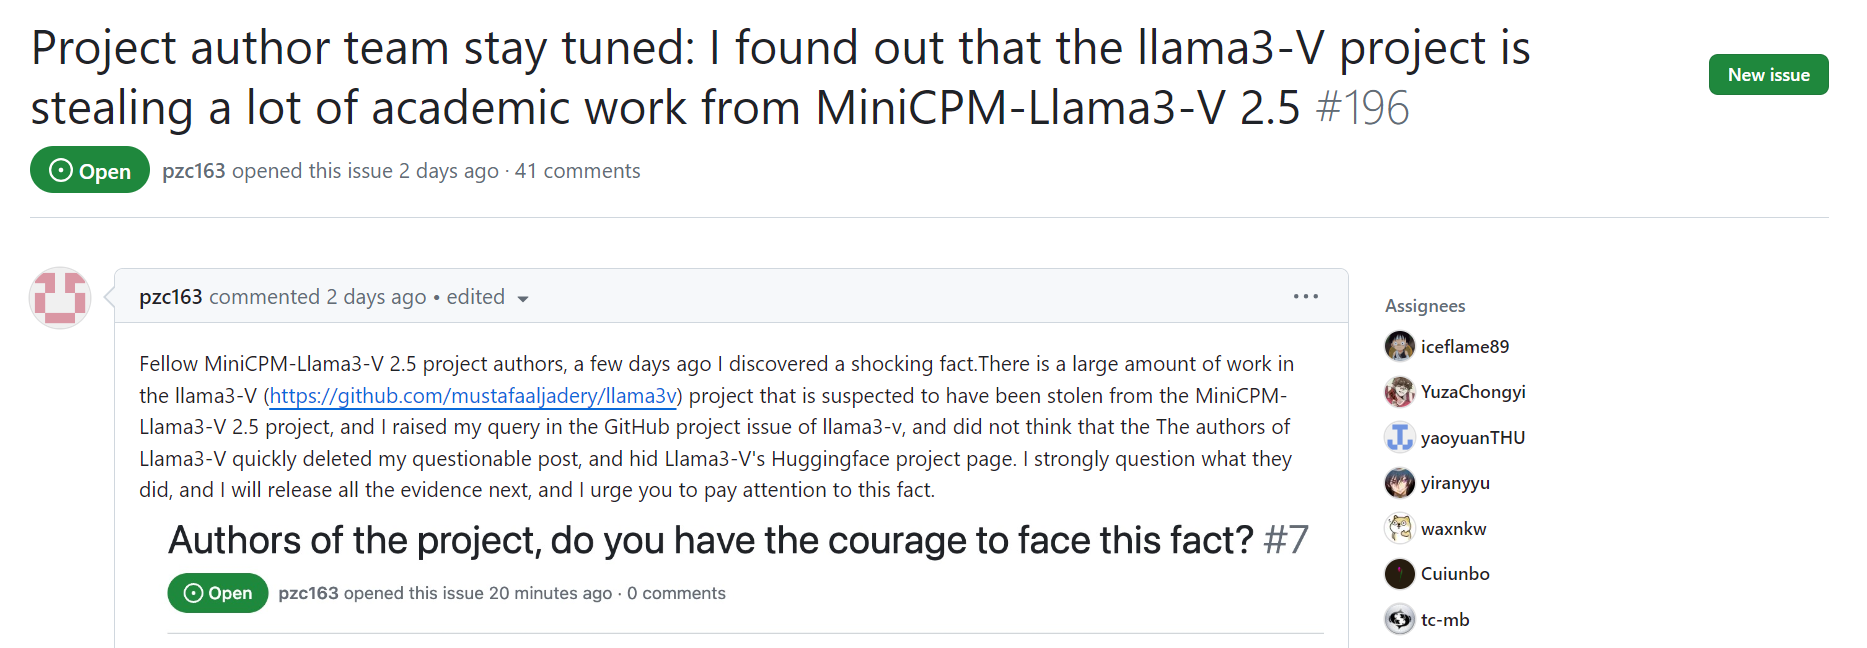Click the embedded issue's Open badge
This screenshot has width=1867, height=648.
tap(218, 593)
